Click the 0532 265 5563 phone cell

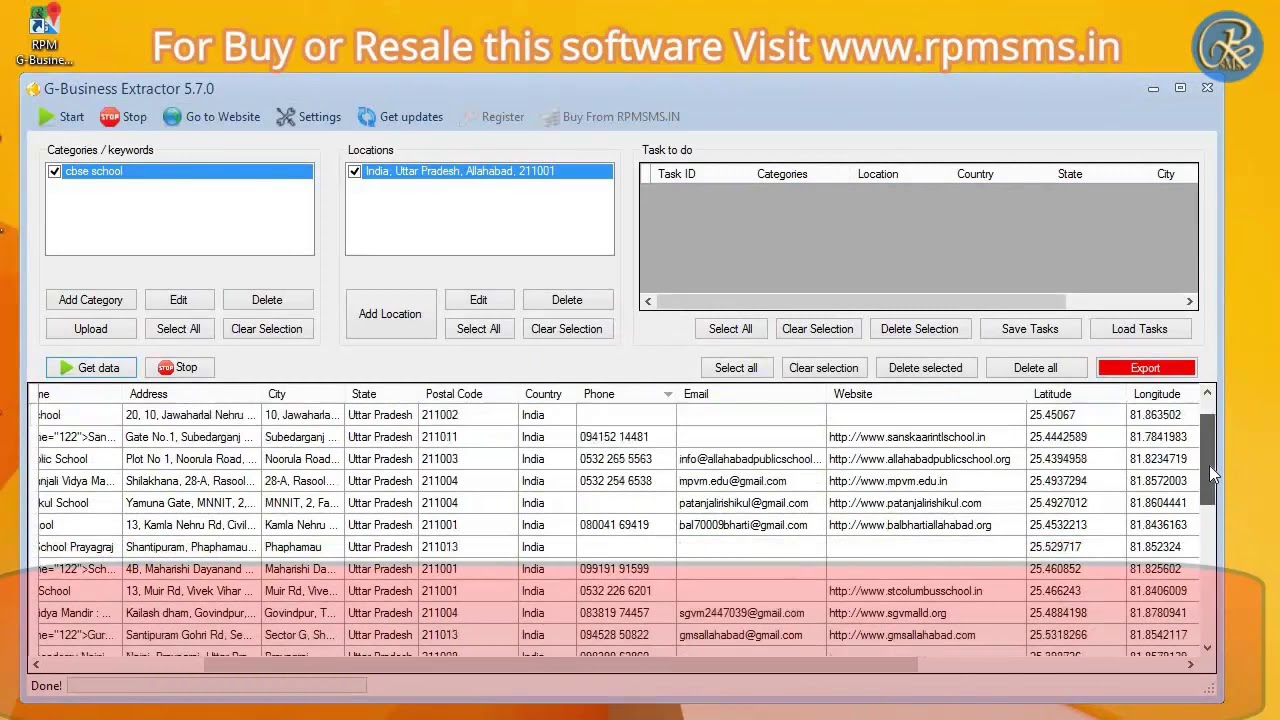tap(626, 459)
